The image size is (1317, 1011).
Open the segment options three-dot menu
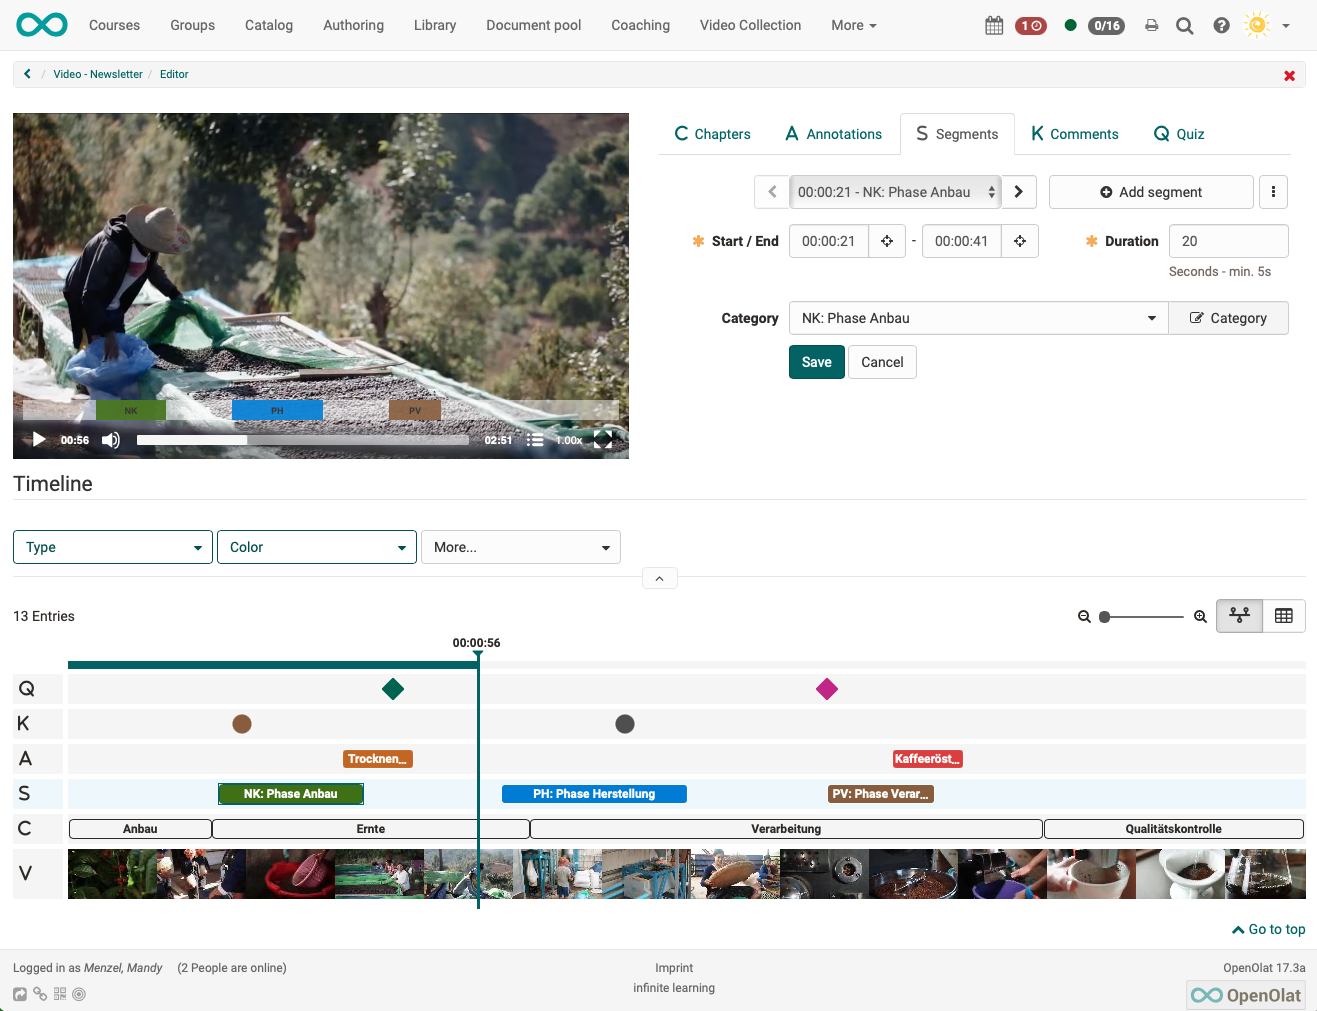tap(1273, 191)
